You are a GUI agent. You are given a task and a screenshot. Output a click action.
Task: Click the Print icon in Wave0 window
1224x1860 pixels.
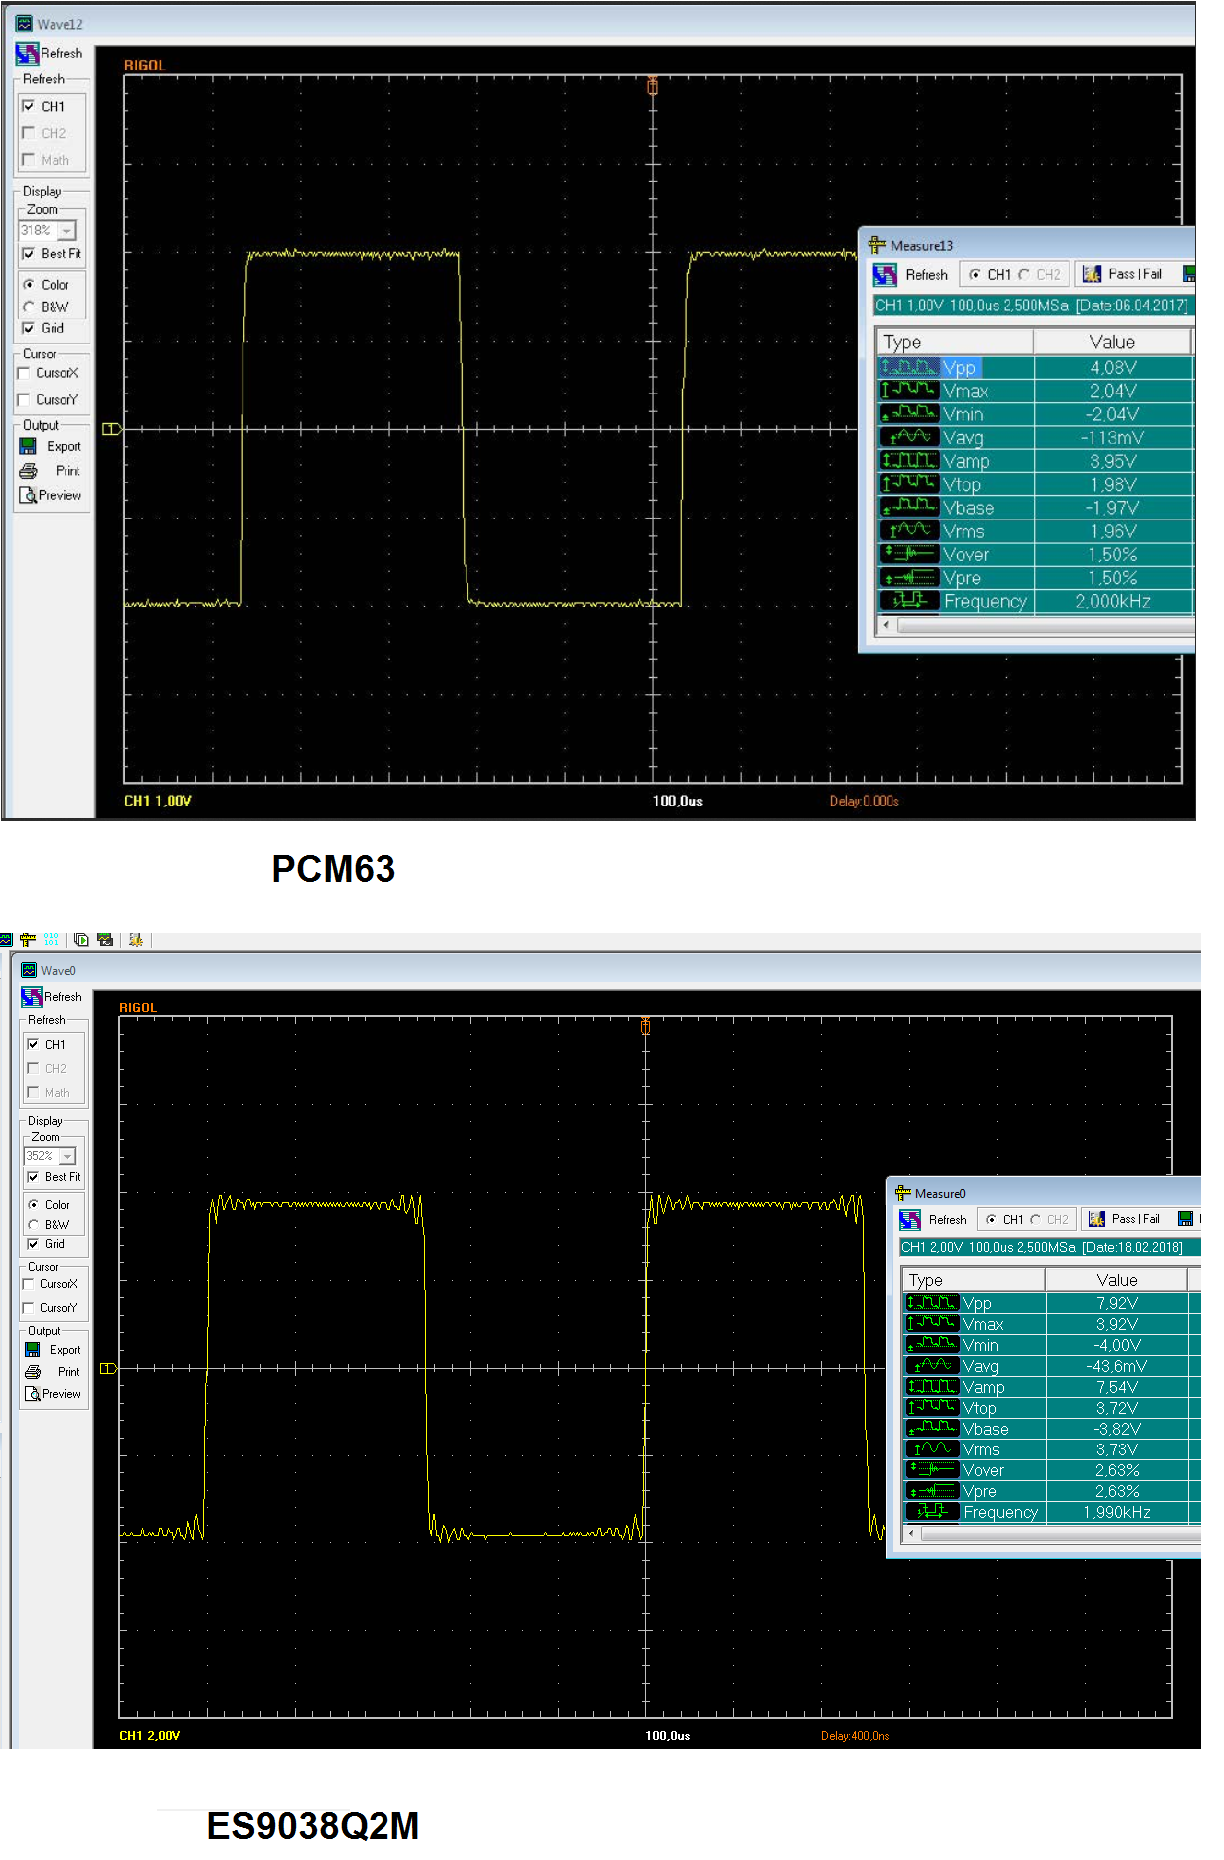click(x=33, y=1372)
